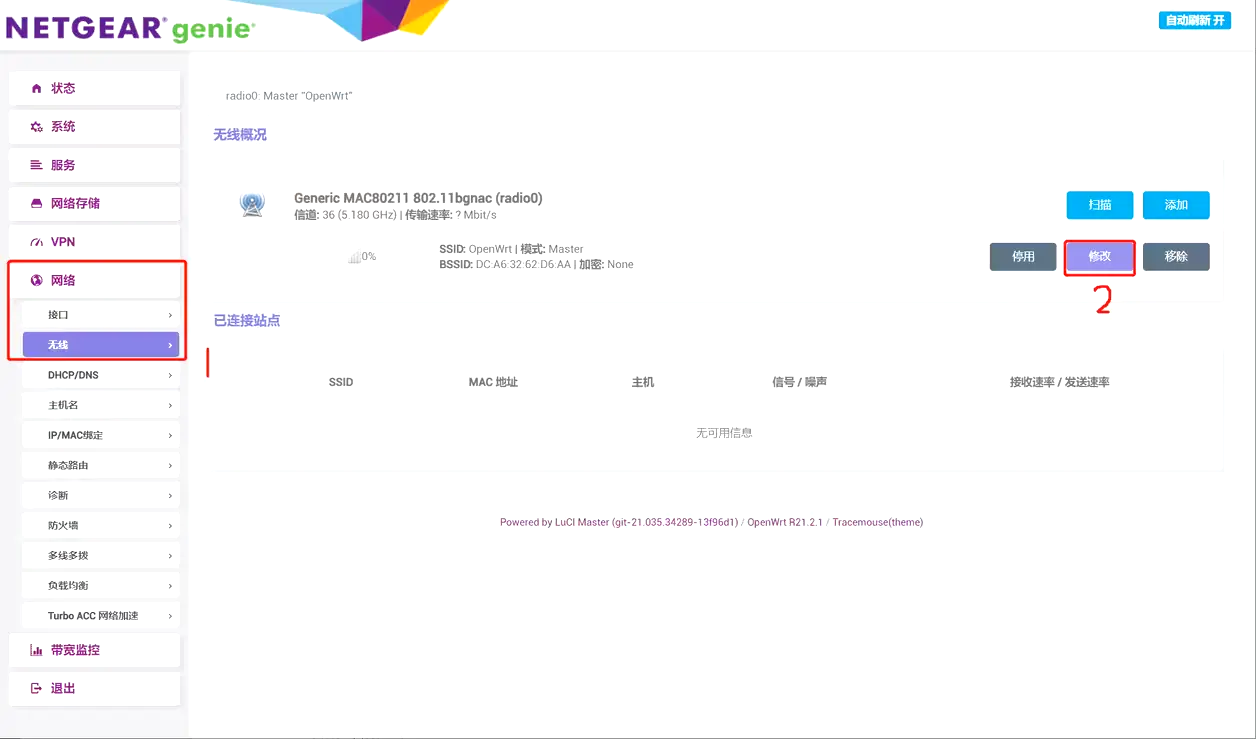Expand the DHCP/DNS chevron arrow
This screenshot has height=739, width=1256.
(170, 376)
